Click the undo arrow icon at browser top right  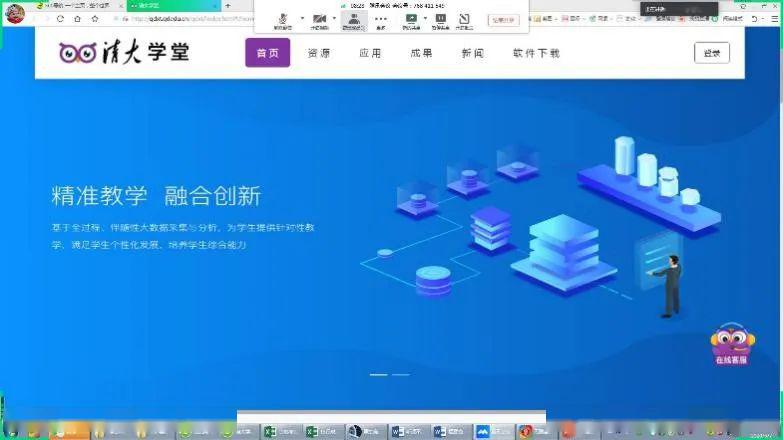(x=755, y=18)
